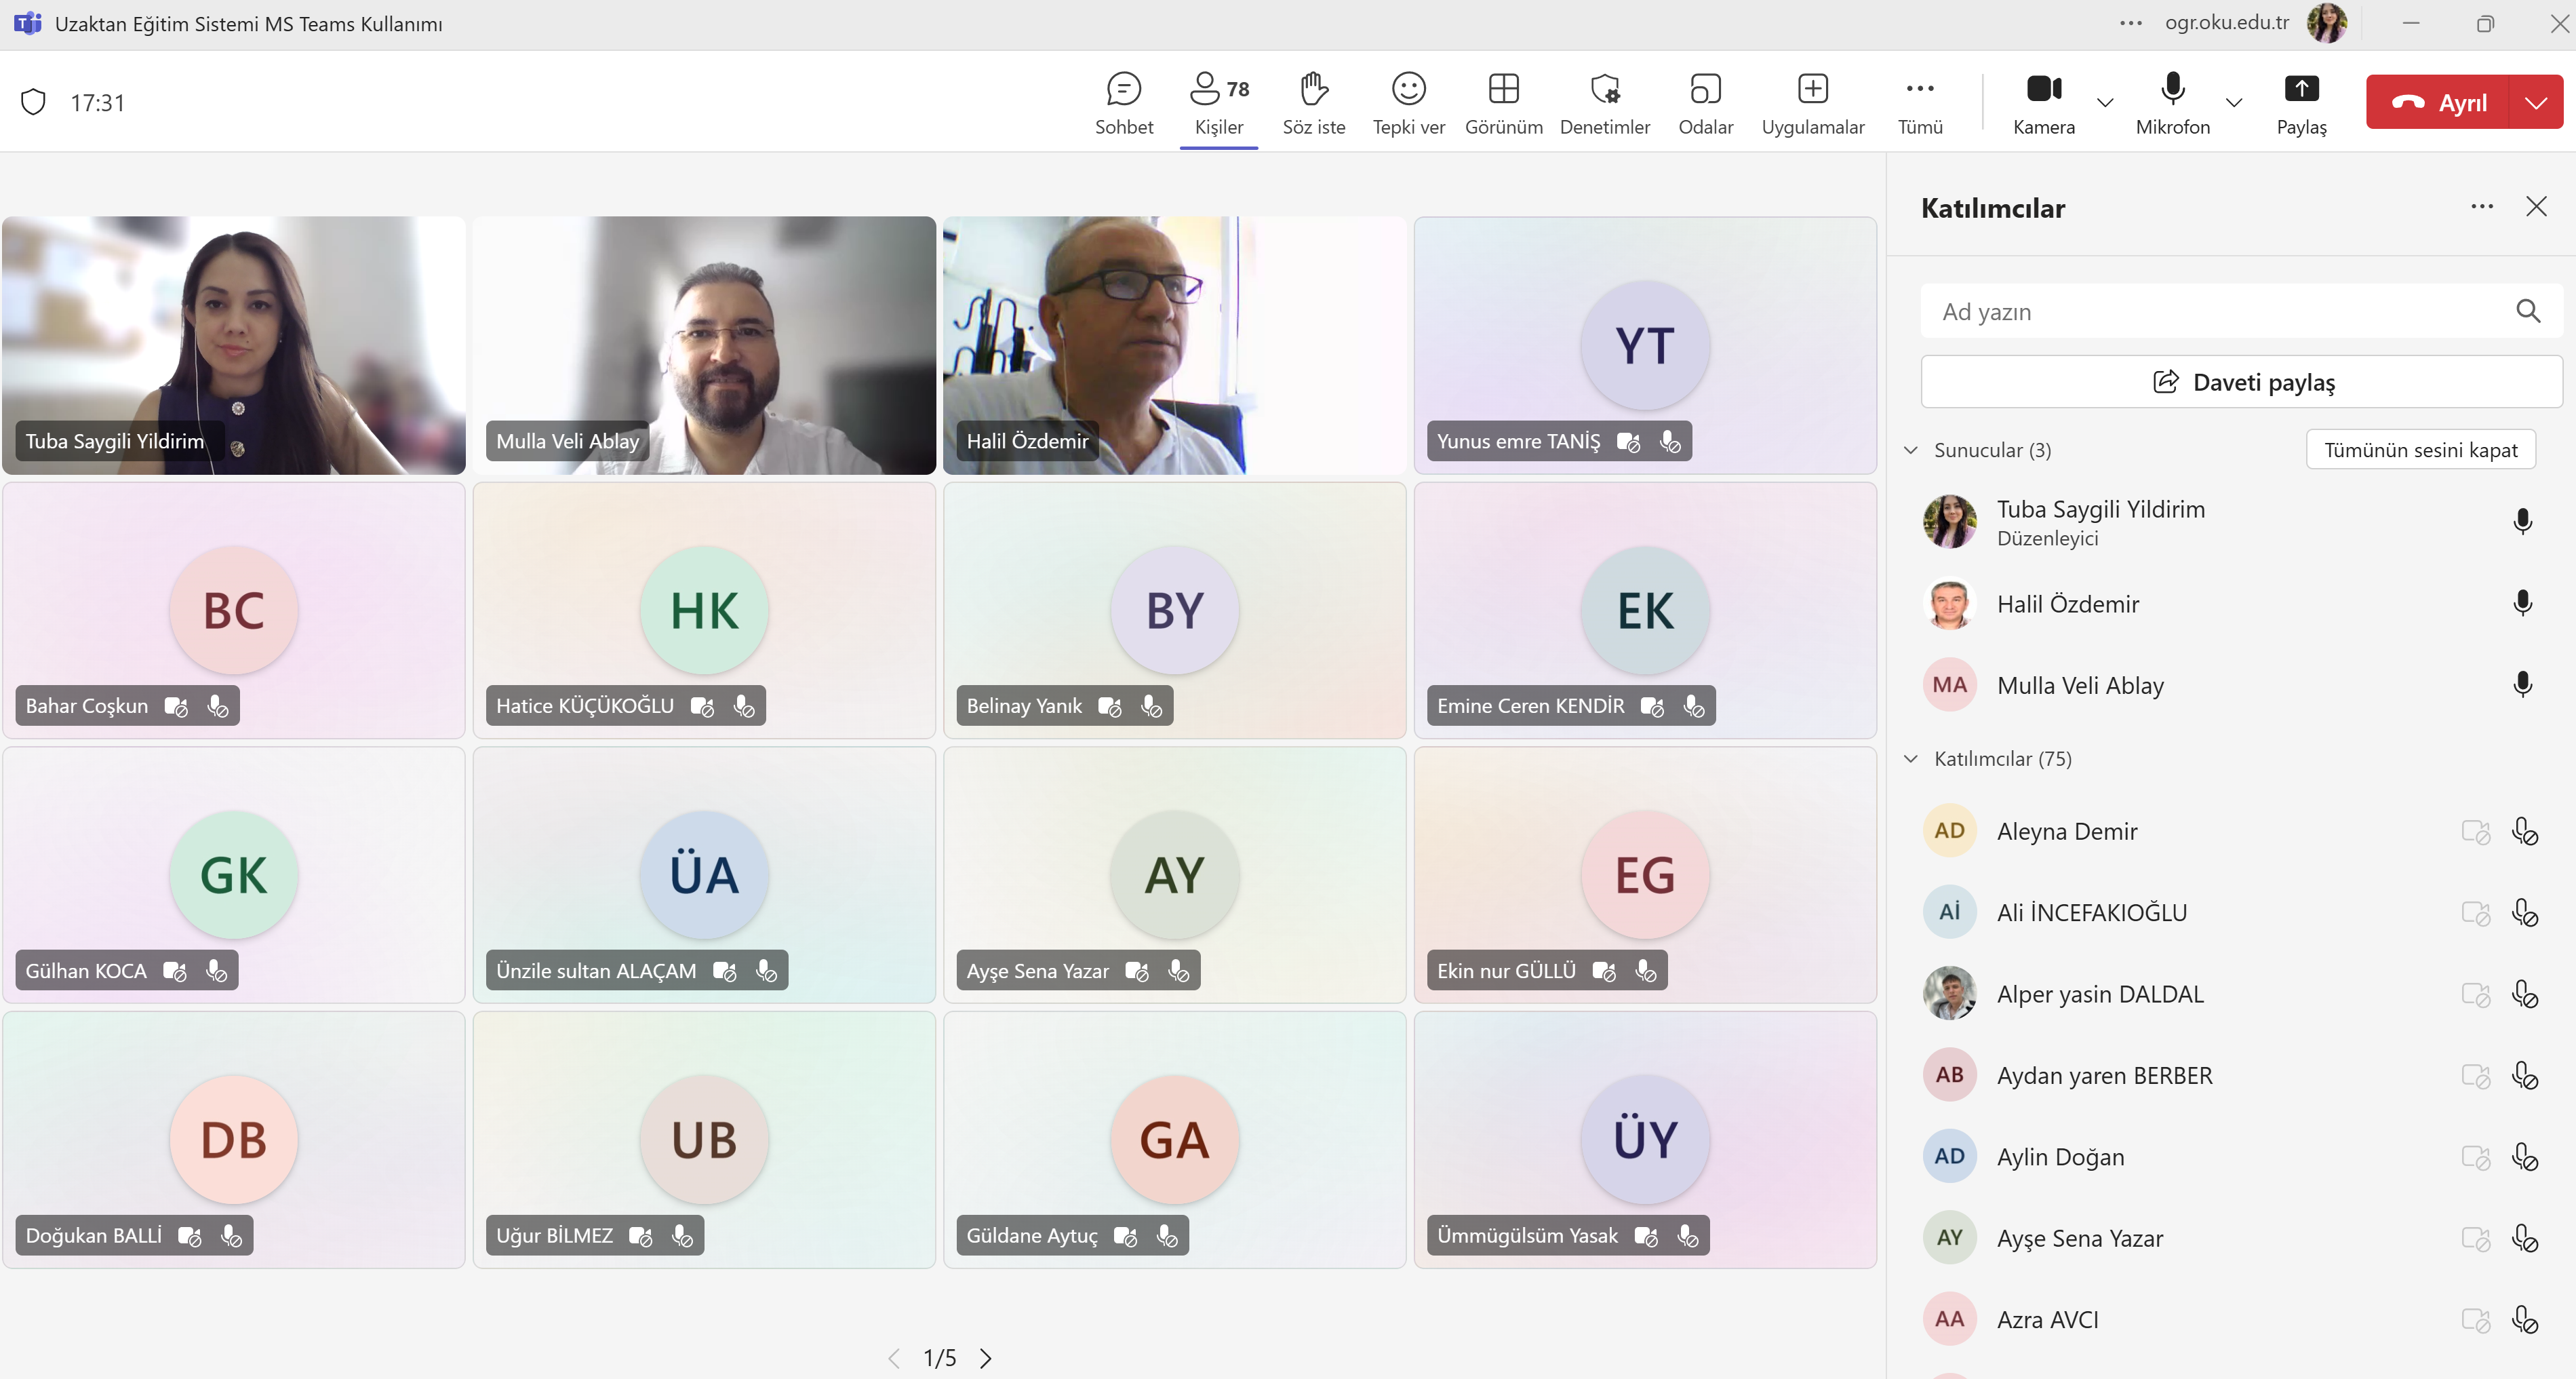Collapse the Sunucular (3) section
The width and height of the screenshot is (2576, 1379).
pyautogui.click(x=1910, y=450)
